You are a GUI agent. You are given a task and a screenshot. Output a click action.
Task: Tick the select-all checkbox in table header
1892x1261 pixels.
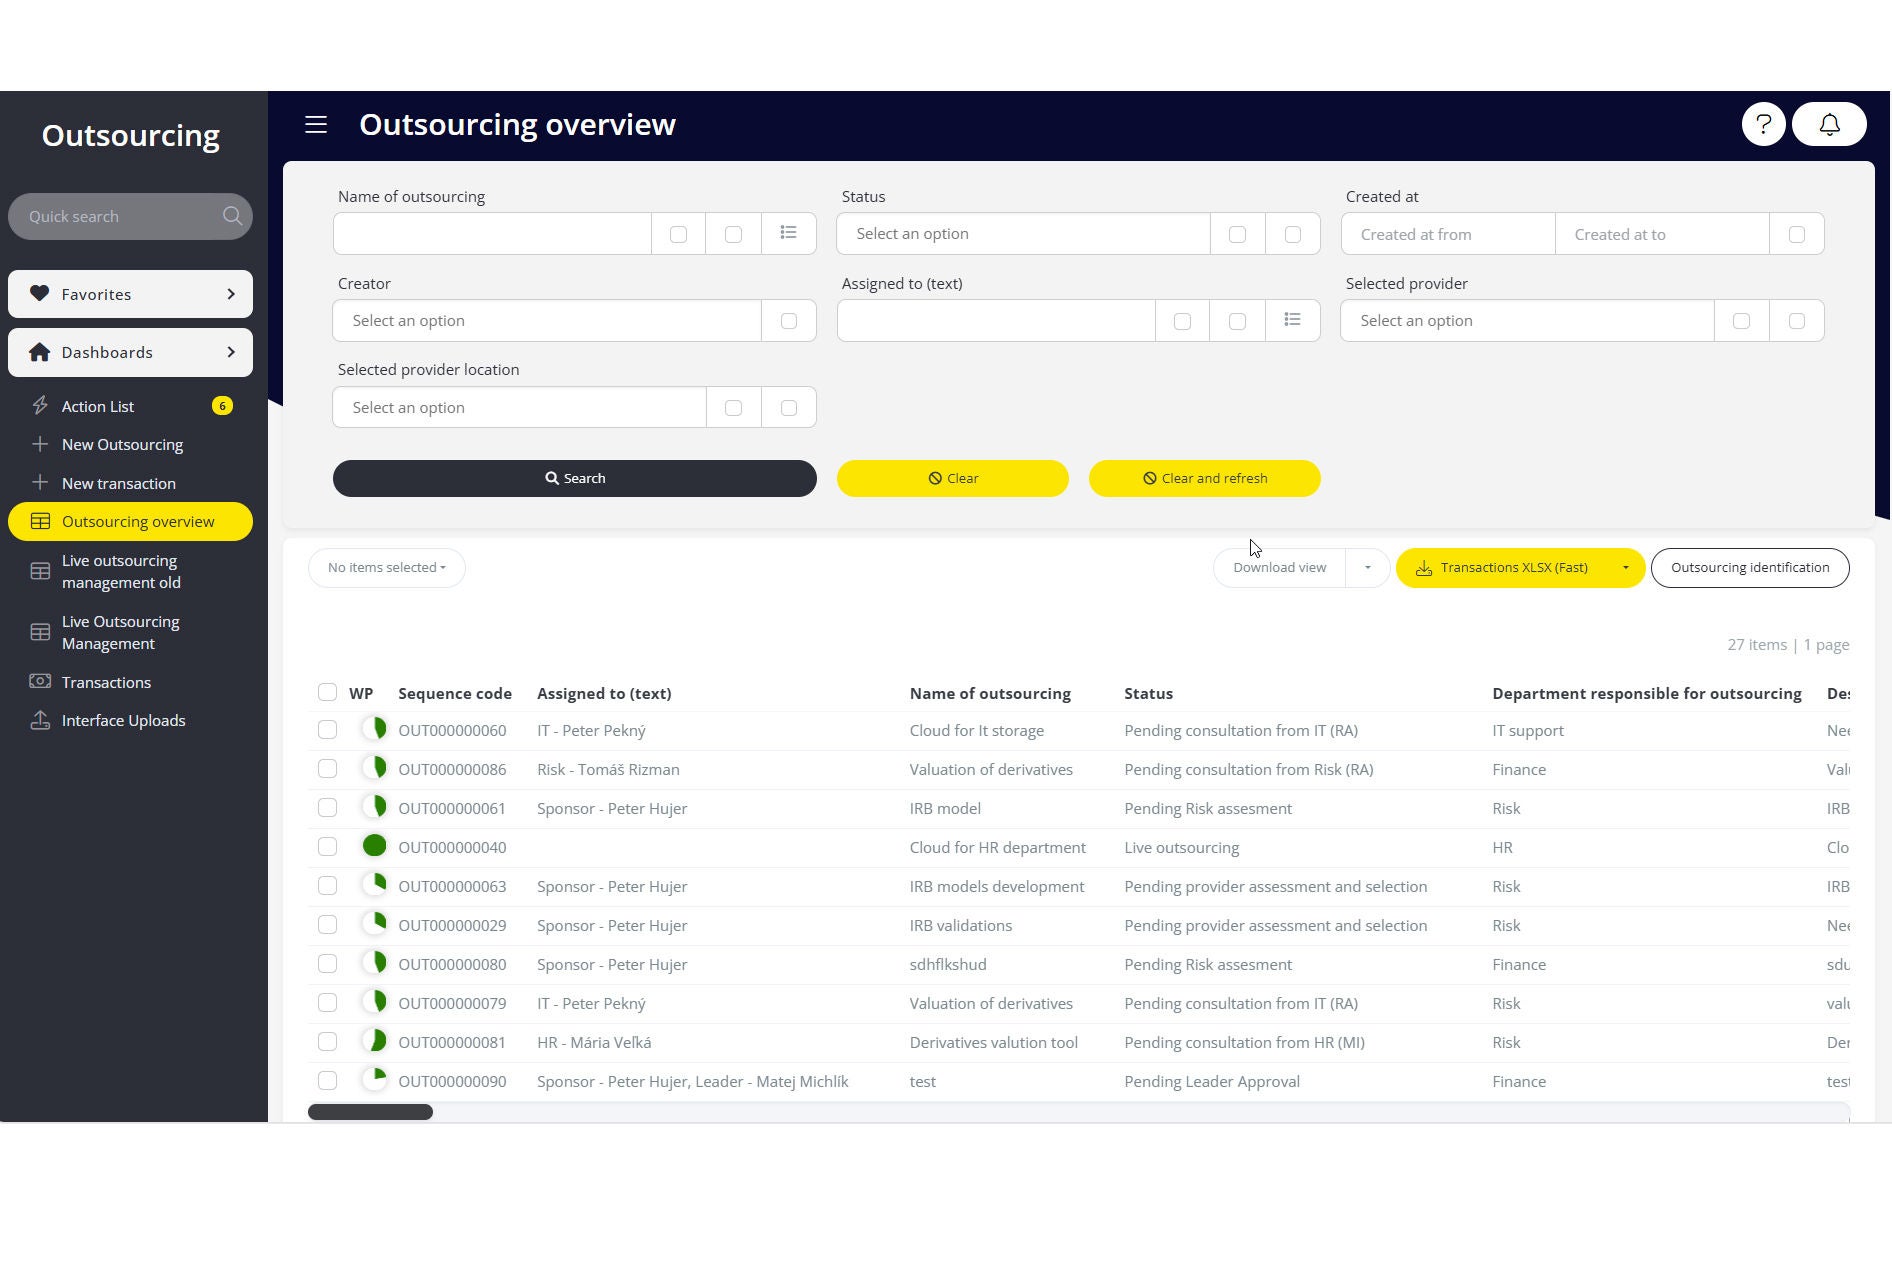[x=327, y=692]
